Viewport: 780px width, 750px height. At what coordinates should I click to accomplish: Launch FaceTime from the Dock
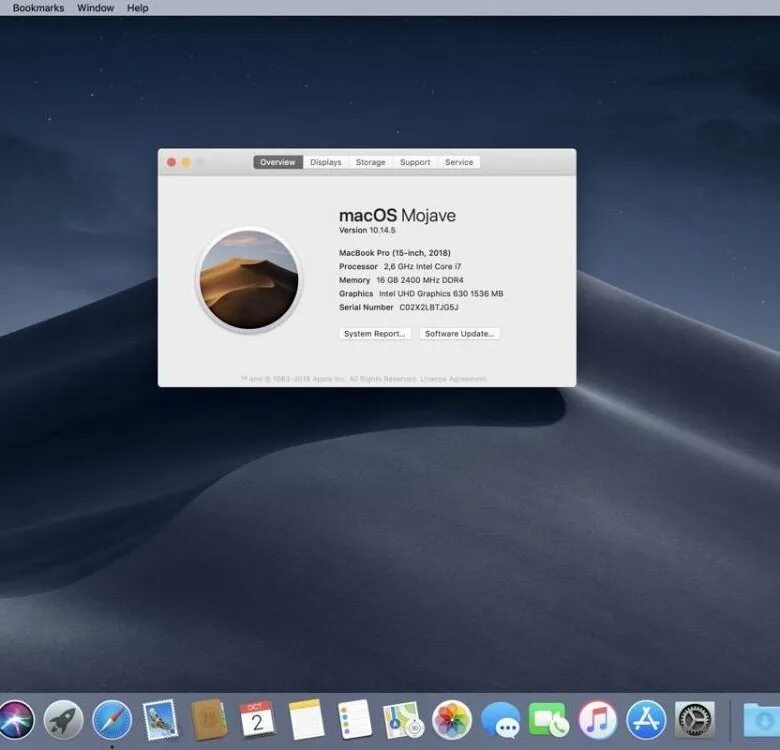coord(549,719)
